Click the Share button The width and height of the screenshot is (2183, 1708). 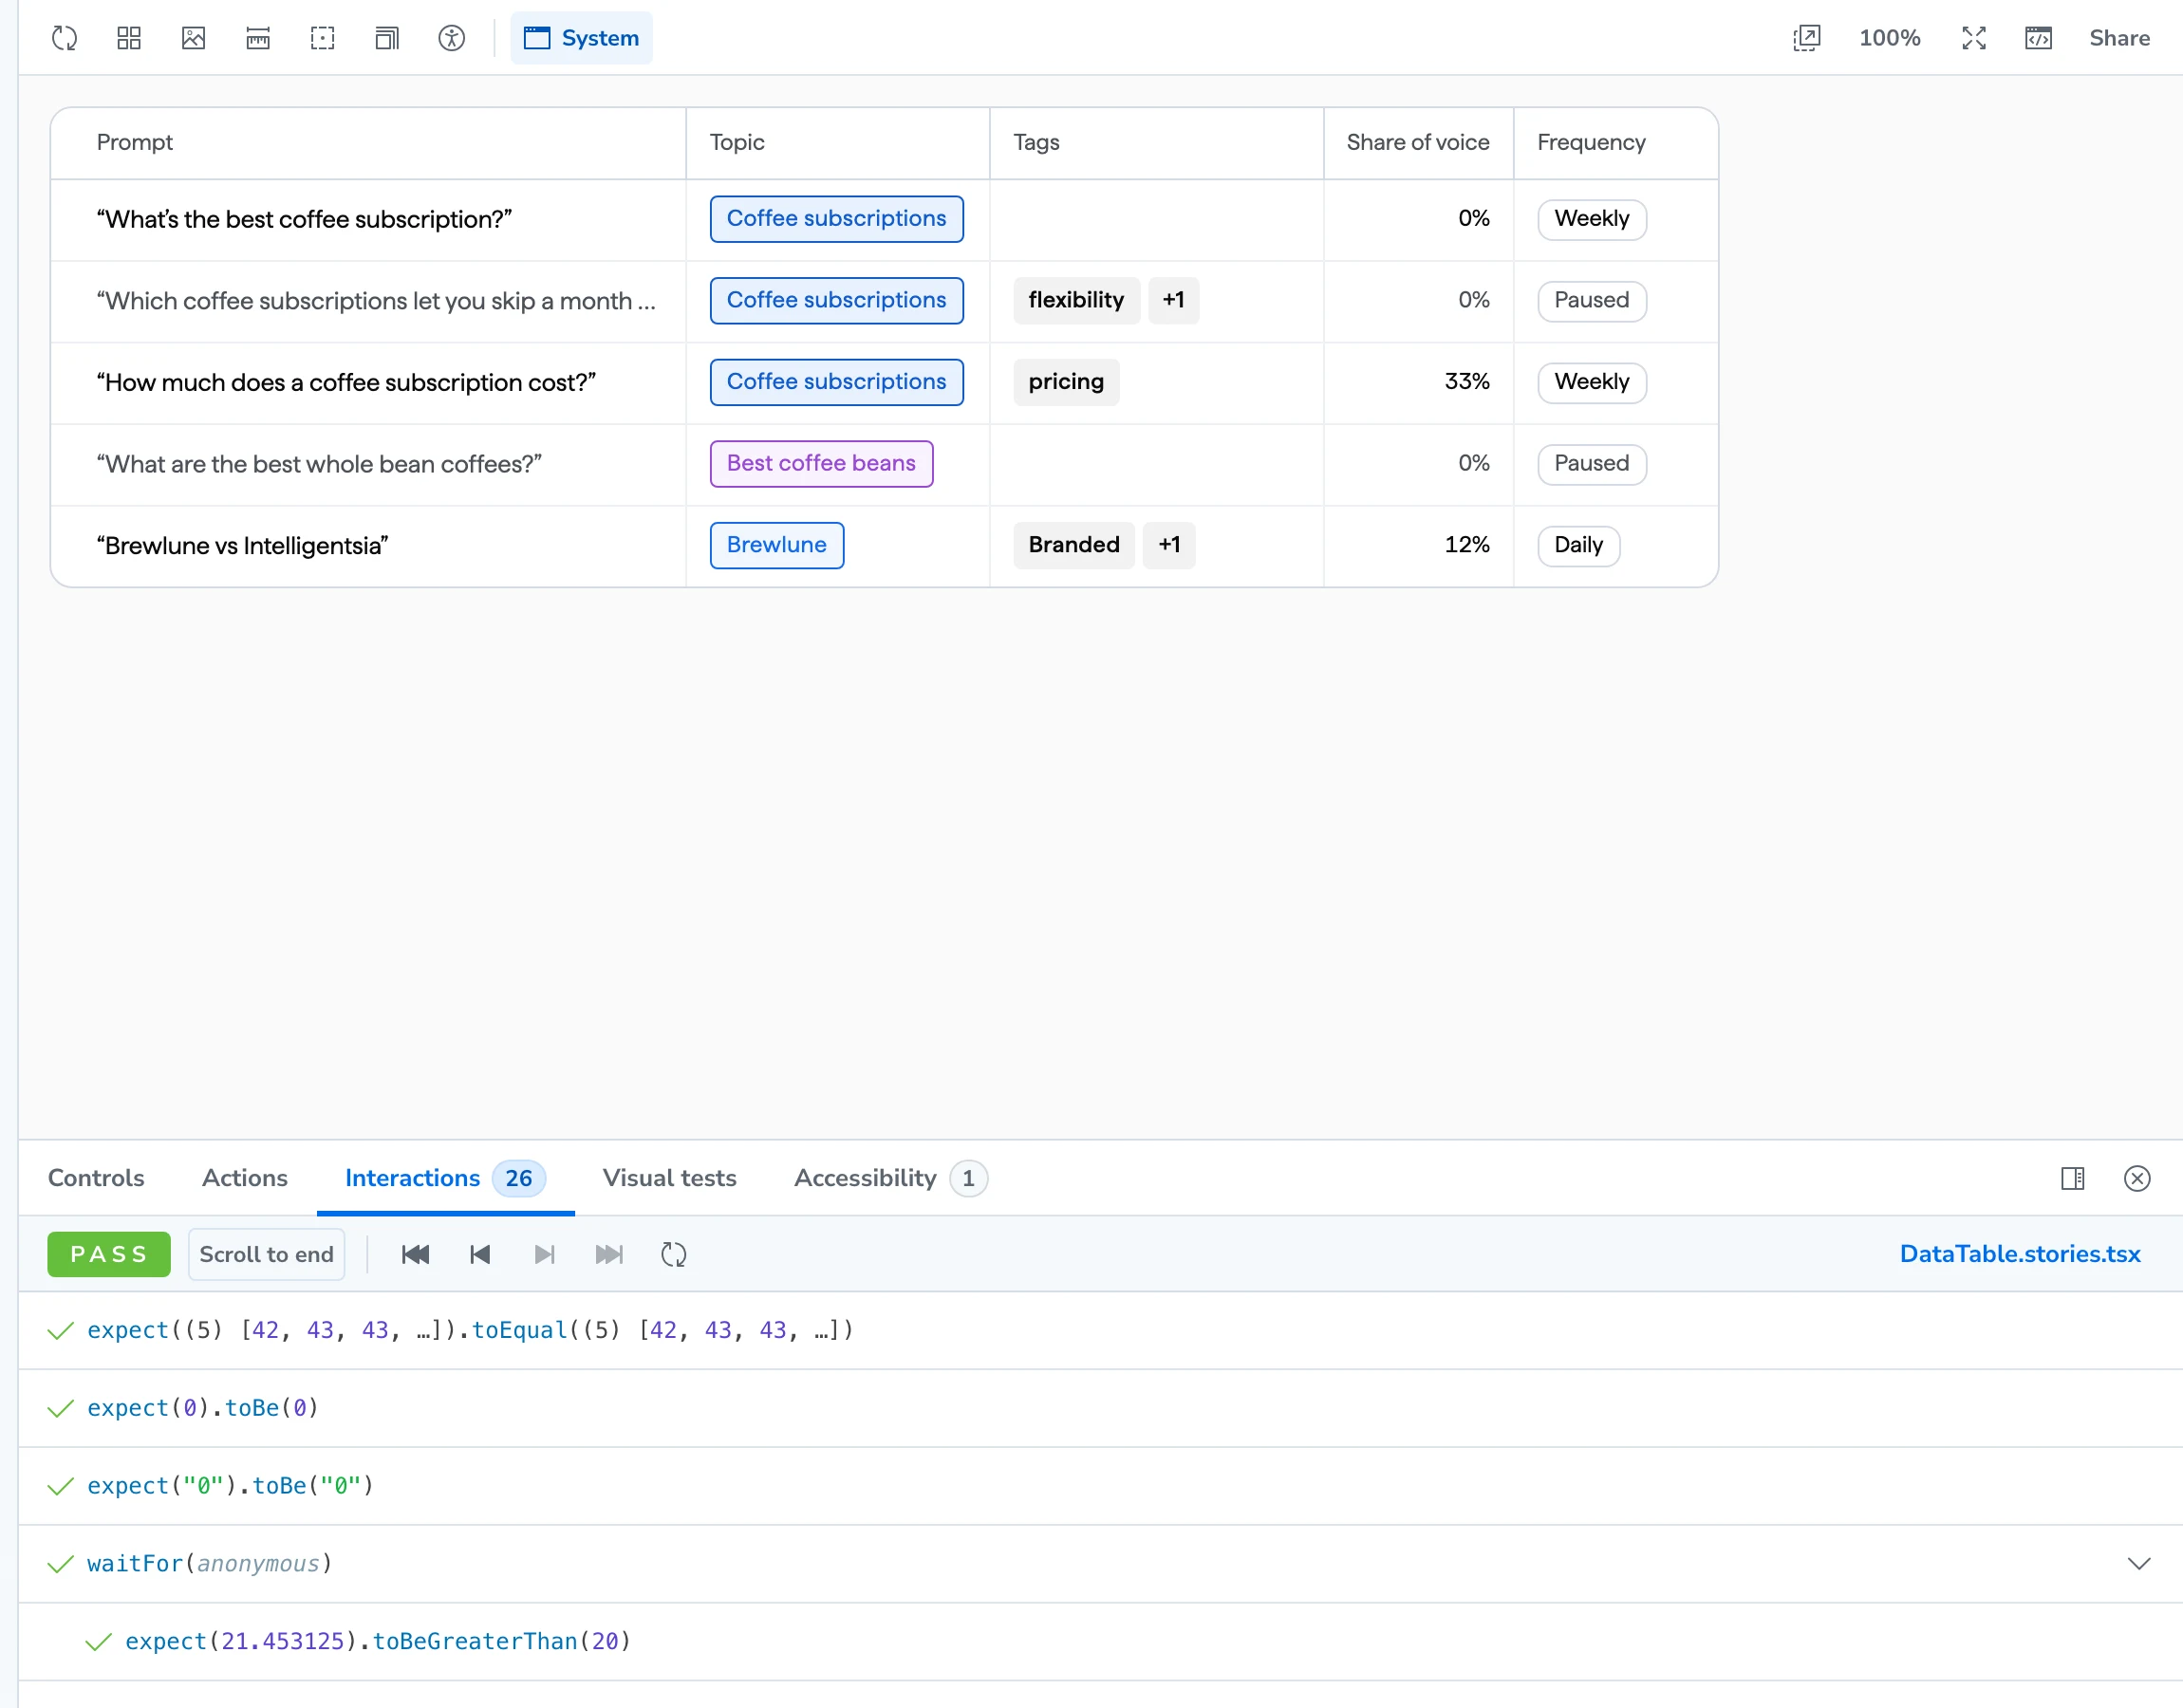click(x=2119, y=38)
